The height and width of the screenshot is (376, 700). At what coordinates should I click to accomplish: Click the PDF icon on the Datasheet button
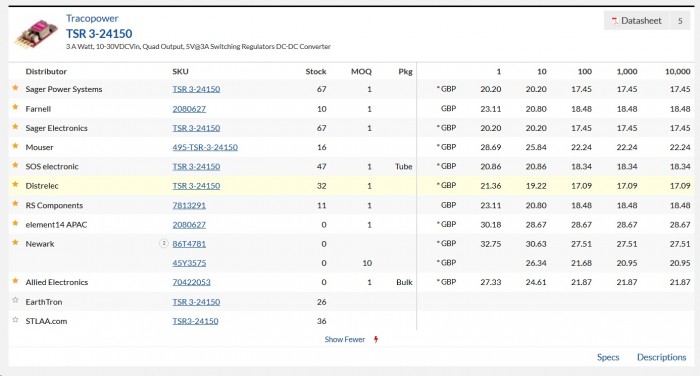615,21
